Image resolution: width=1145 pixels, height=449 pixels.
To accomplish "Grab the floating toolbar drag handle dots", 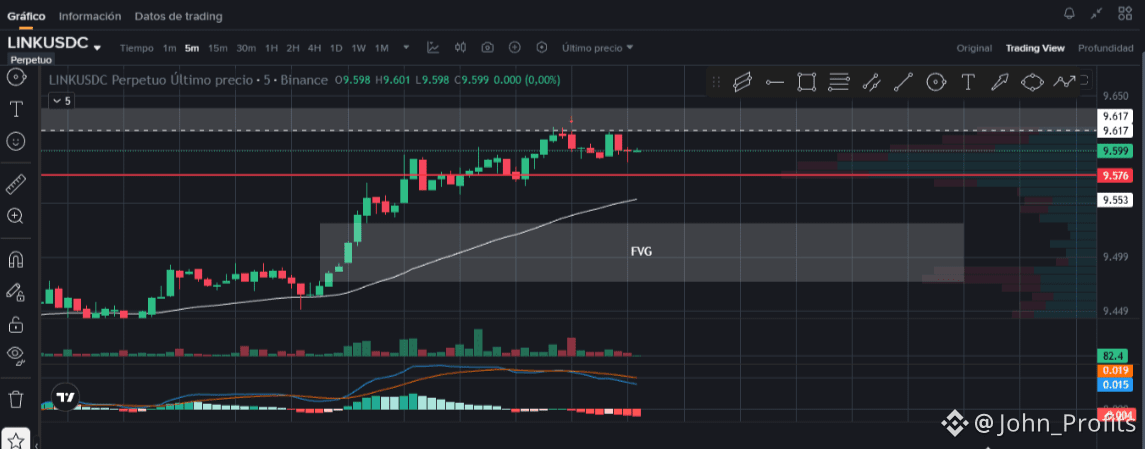I will pyautogui.click(x=716, y=82).
